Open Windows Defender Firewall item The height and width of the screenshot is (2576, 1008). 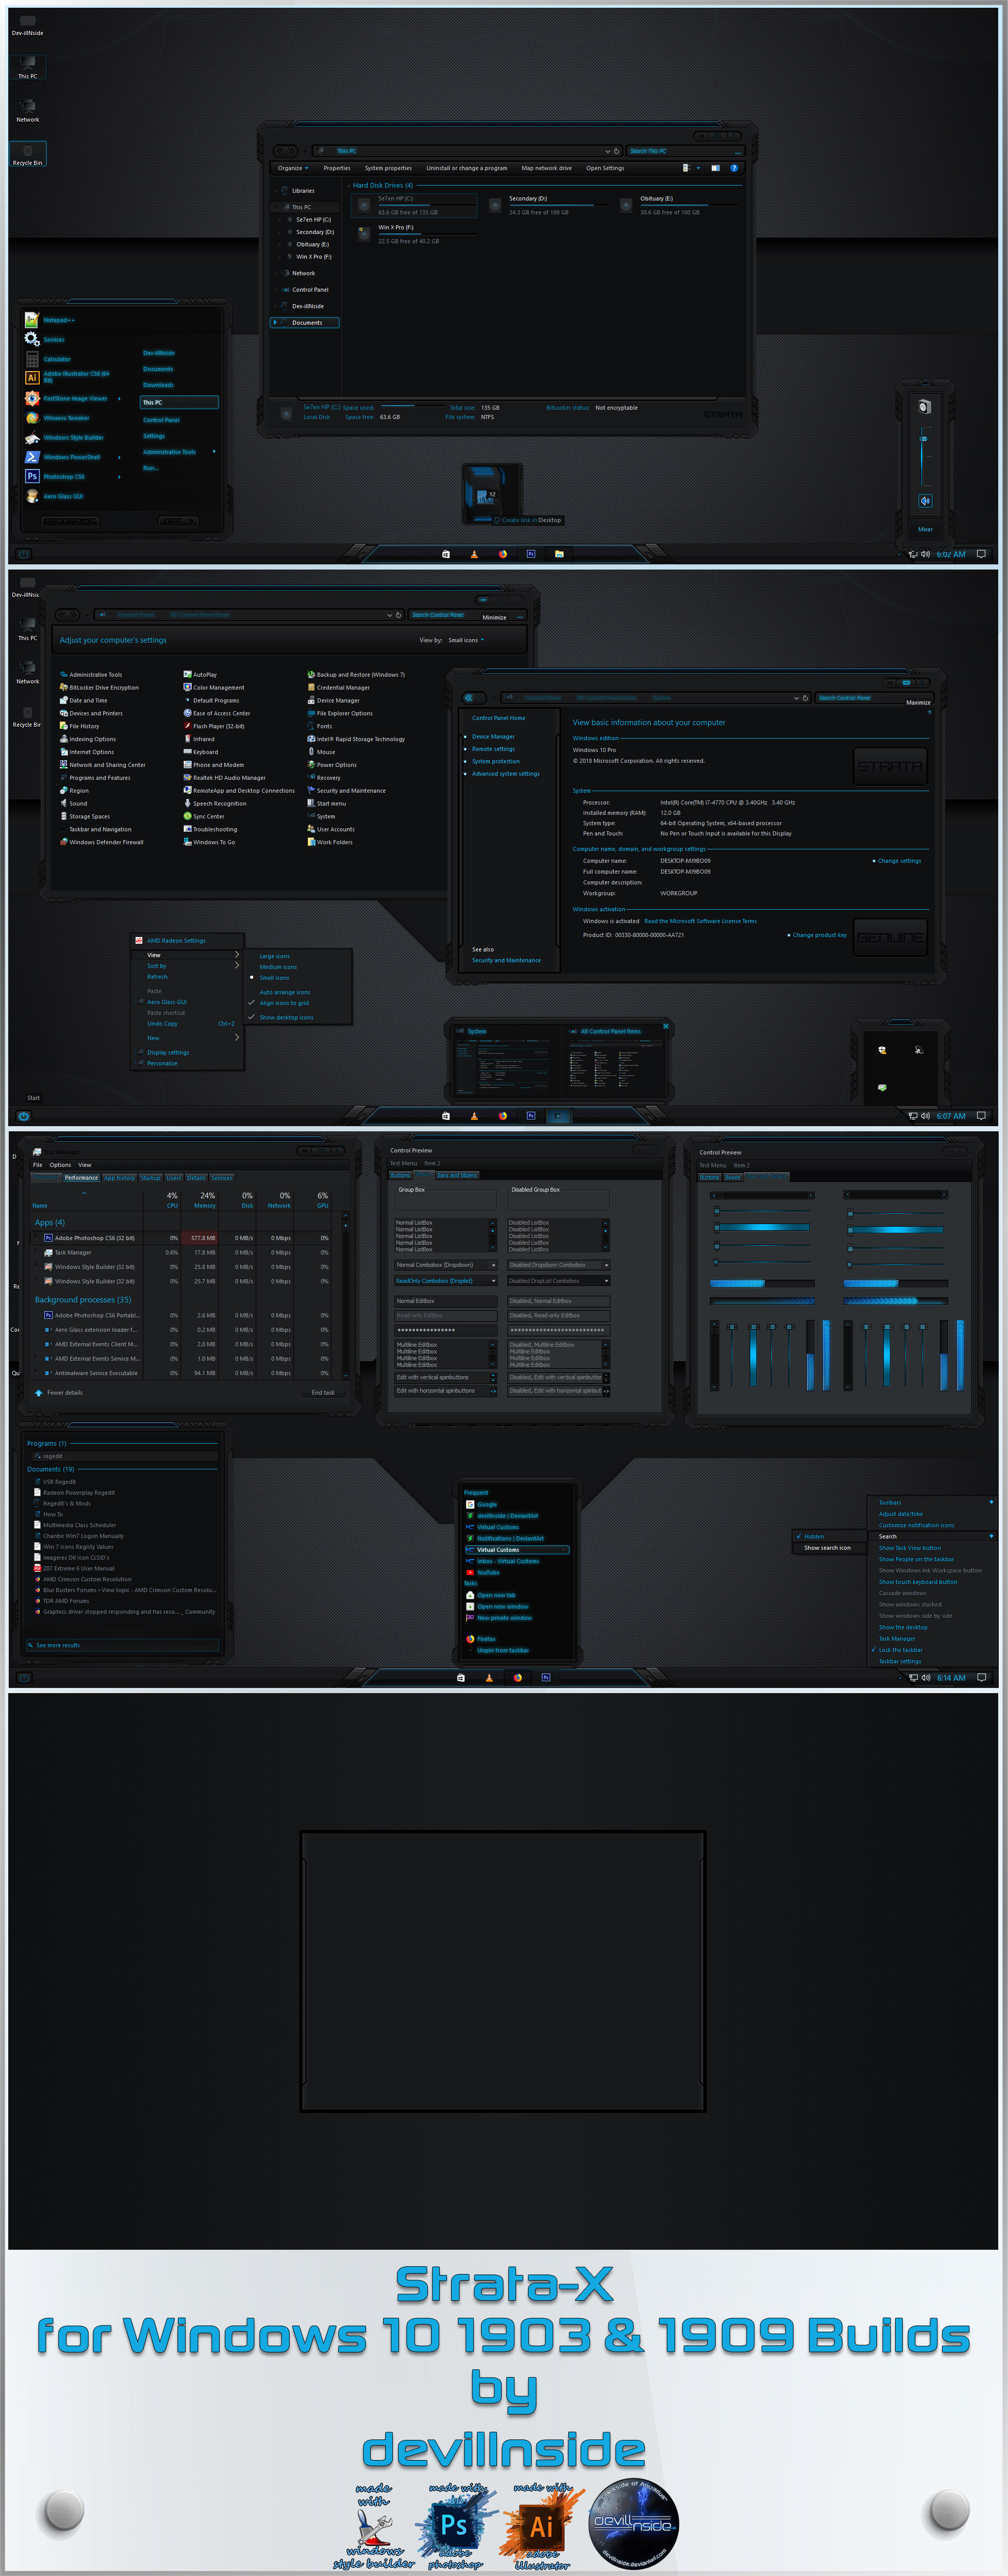101,842
